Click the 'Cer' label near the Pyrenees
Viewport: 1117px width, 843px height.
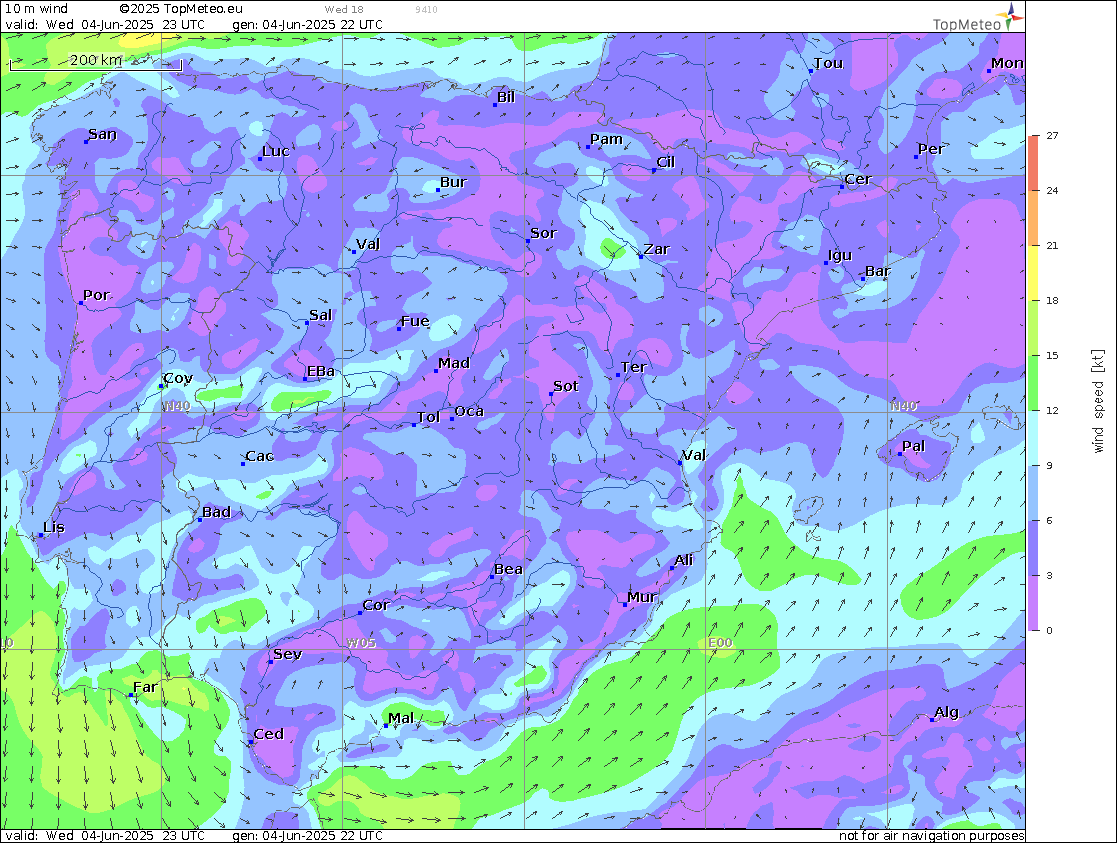click(858, 180)
